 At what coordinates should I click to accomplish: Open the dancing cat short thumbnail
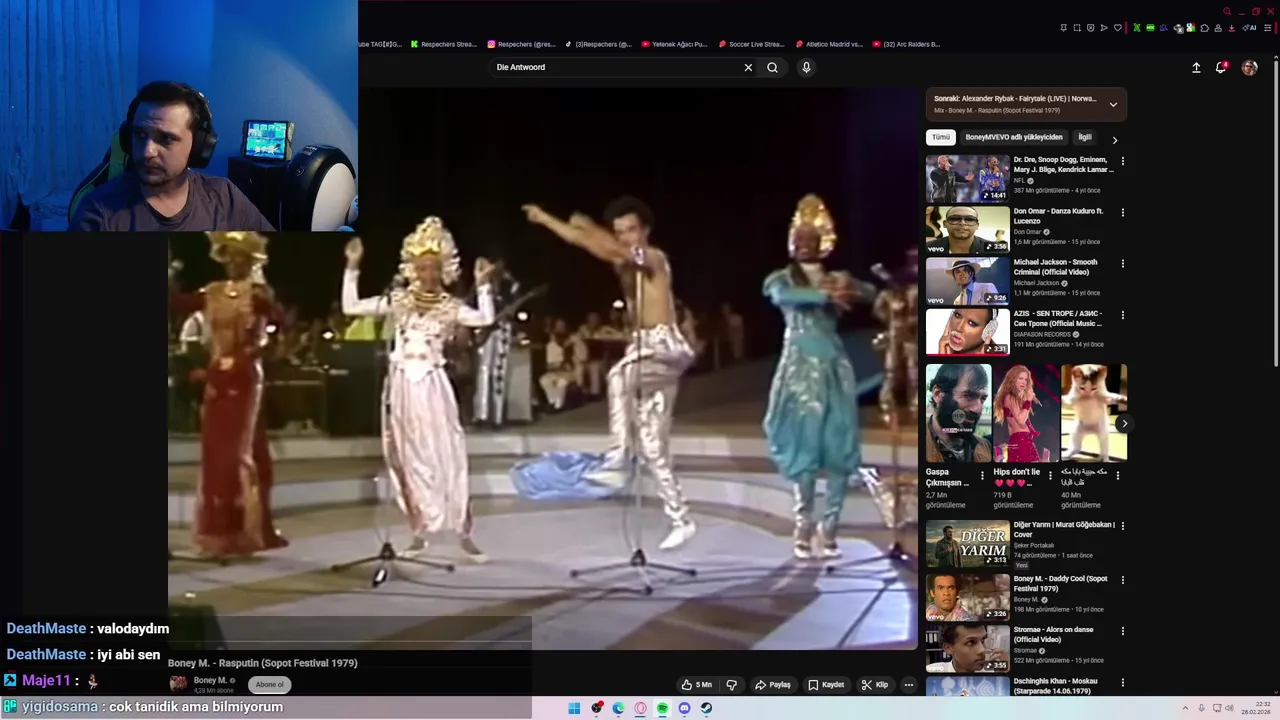pyautogui.click(x=1094, y=413)
